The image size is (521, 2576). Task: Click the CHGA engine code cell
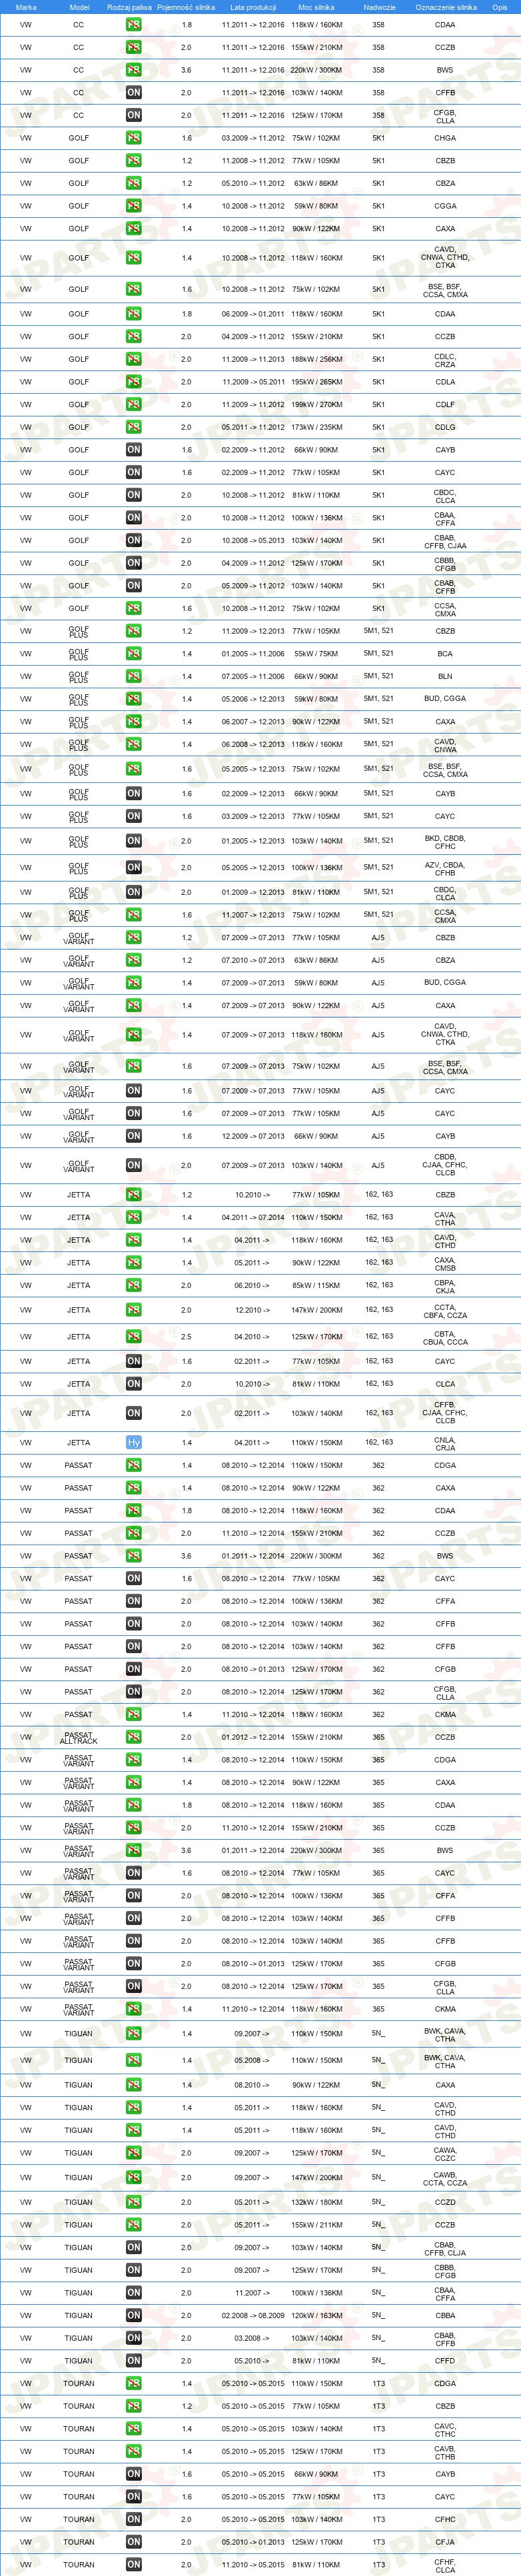[445, 138]
